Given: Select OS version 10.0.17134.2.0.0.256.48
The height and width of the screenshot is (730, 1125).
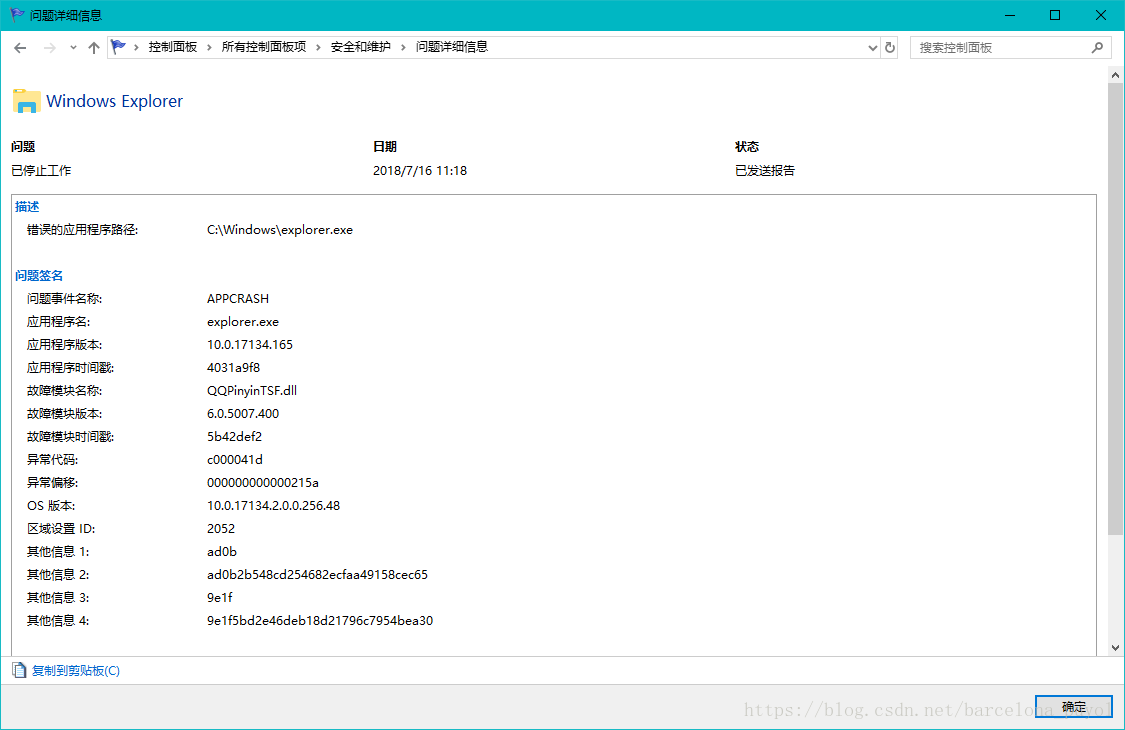Looking at the screenshot, I should click(273, 505).
